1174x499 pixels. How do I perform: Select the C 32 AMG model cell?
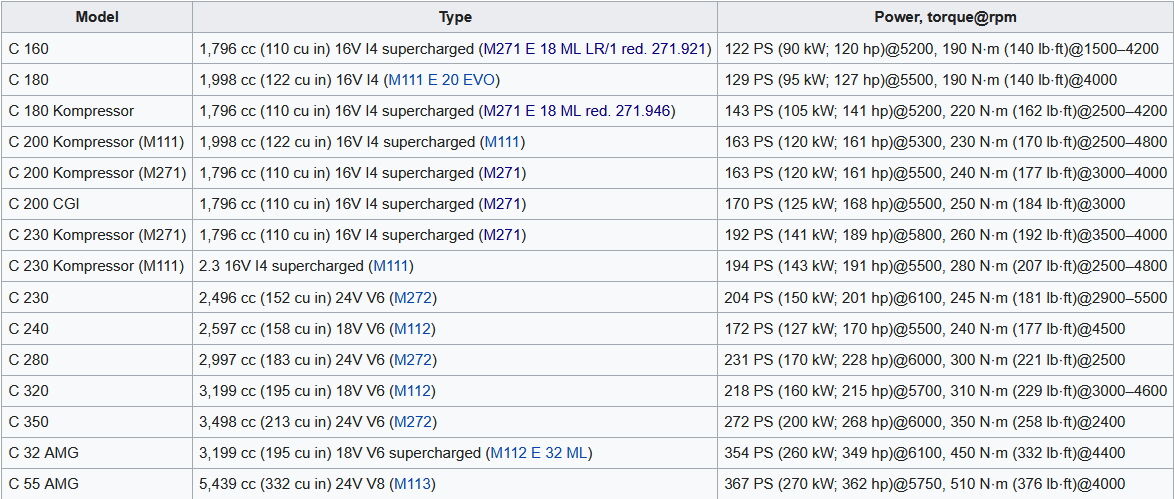[97, 453]
